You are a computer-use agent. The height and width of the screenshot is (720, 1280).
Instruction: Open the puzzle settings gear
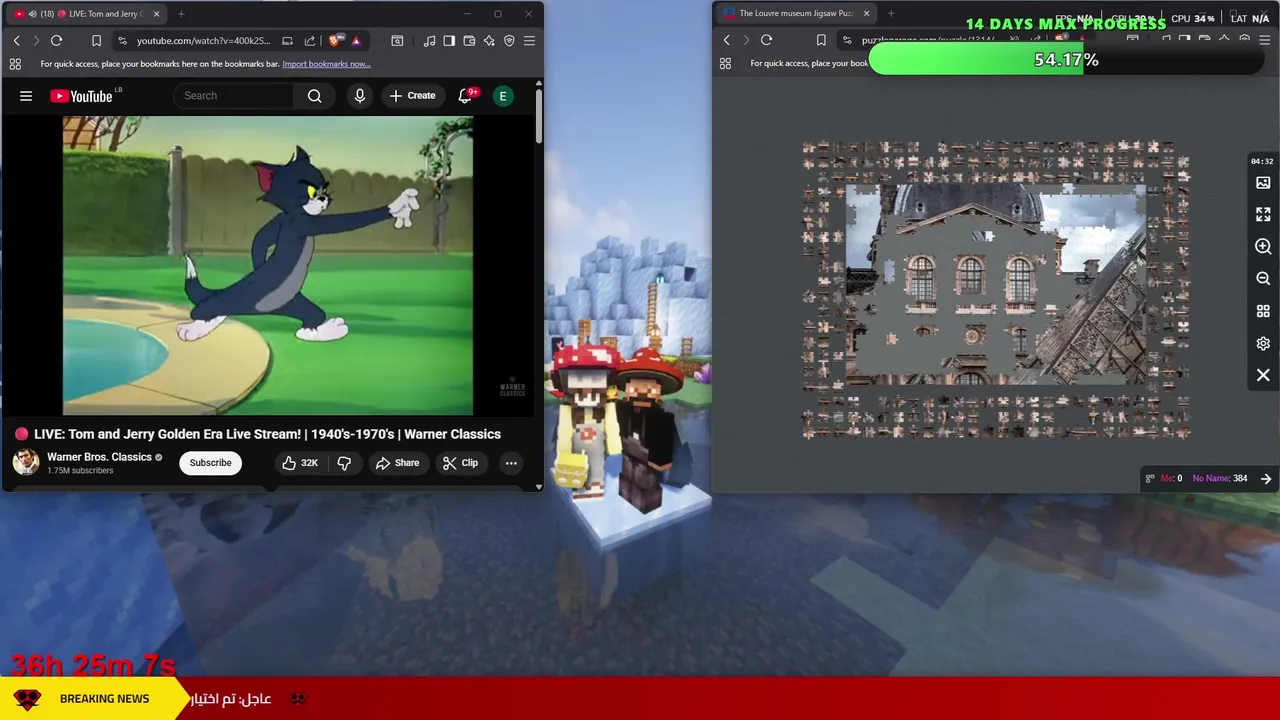point(1263,343)
